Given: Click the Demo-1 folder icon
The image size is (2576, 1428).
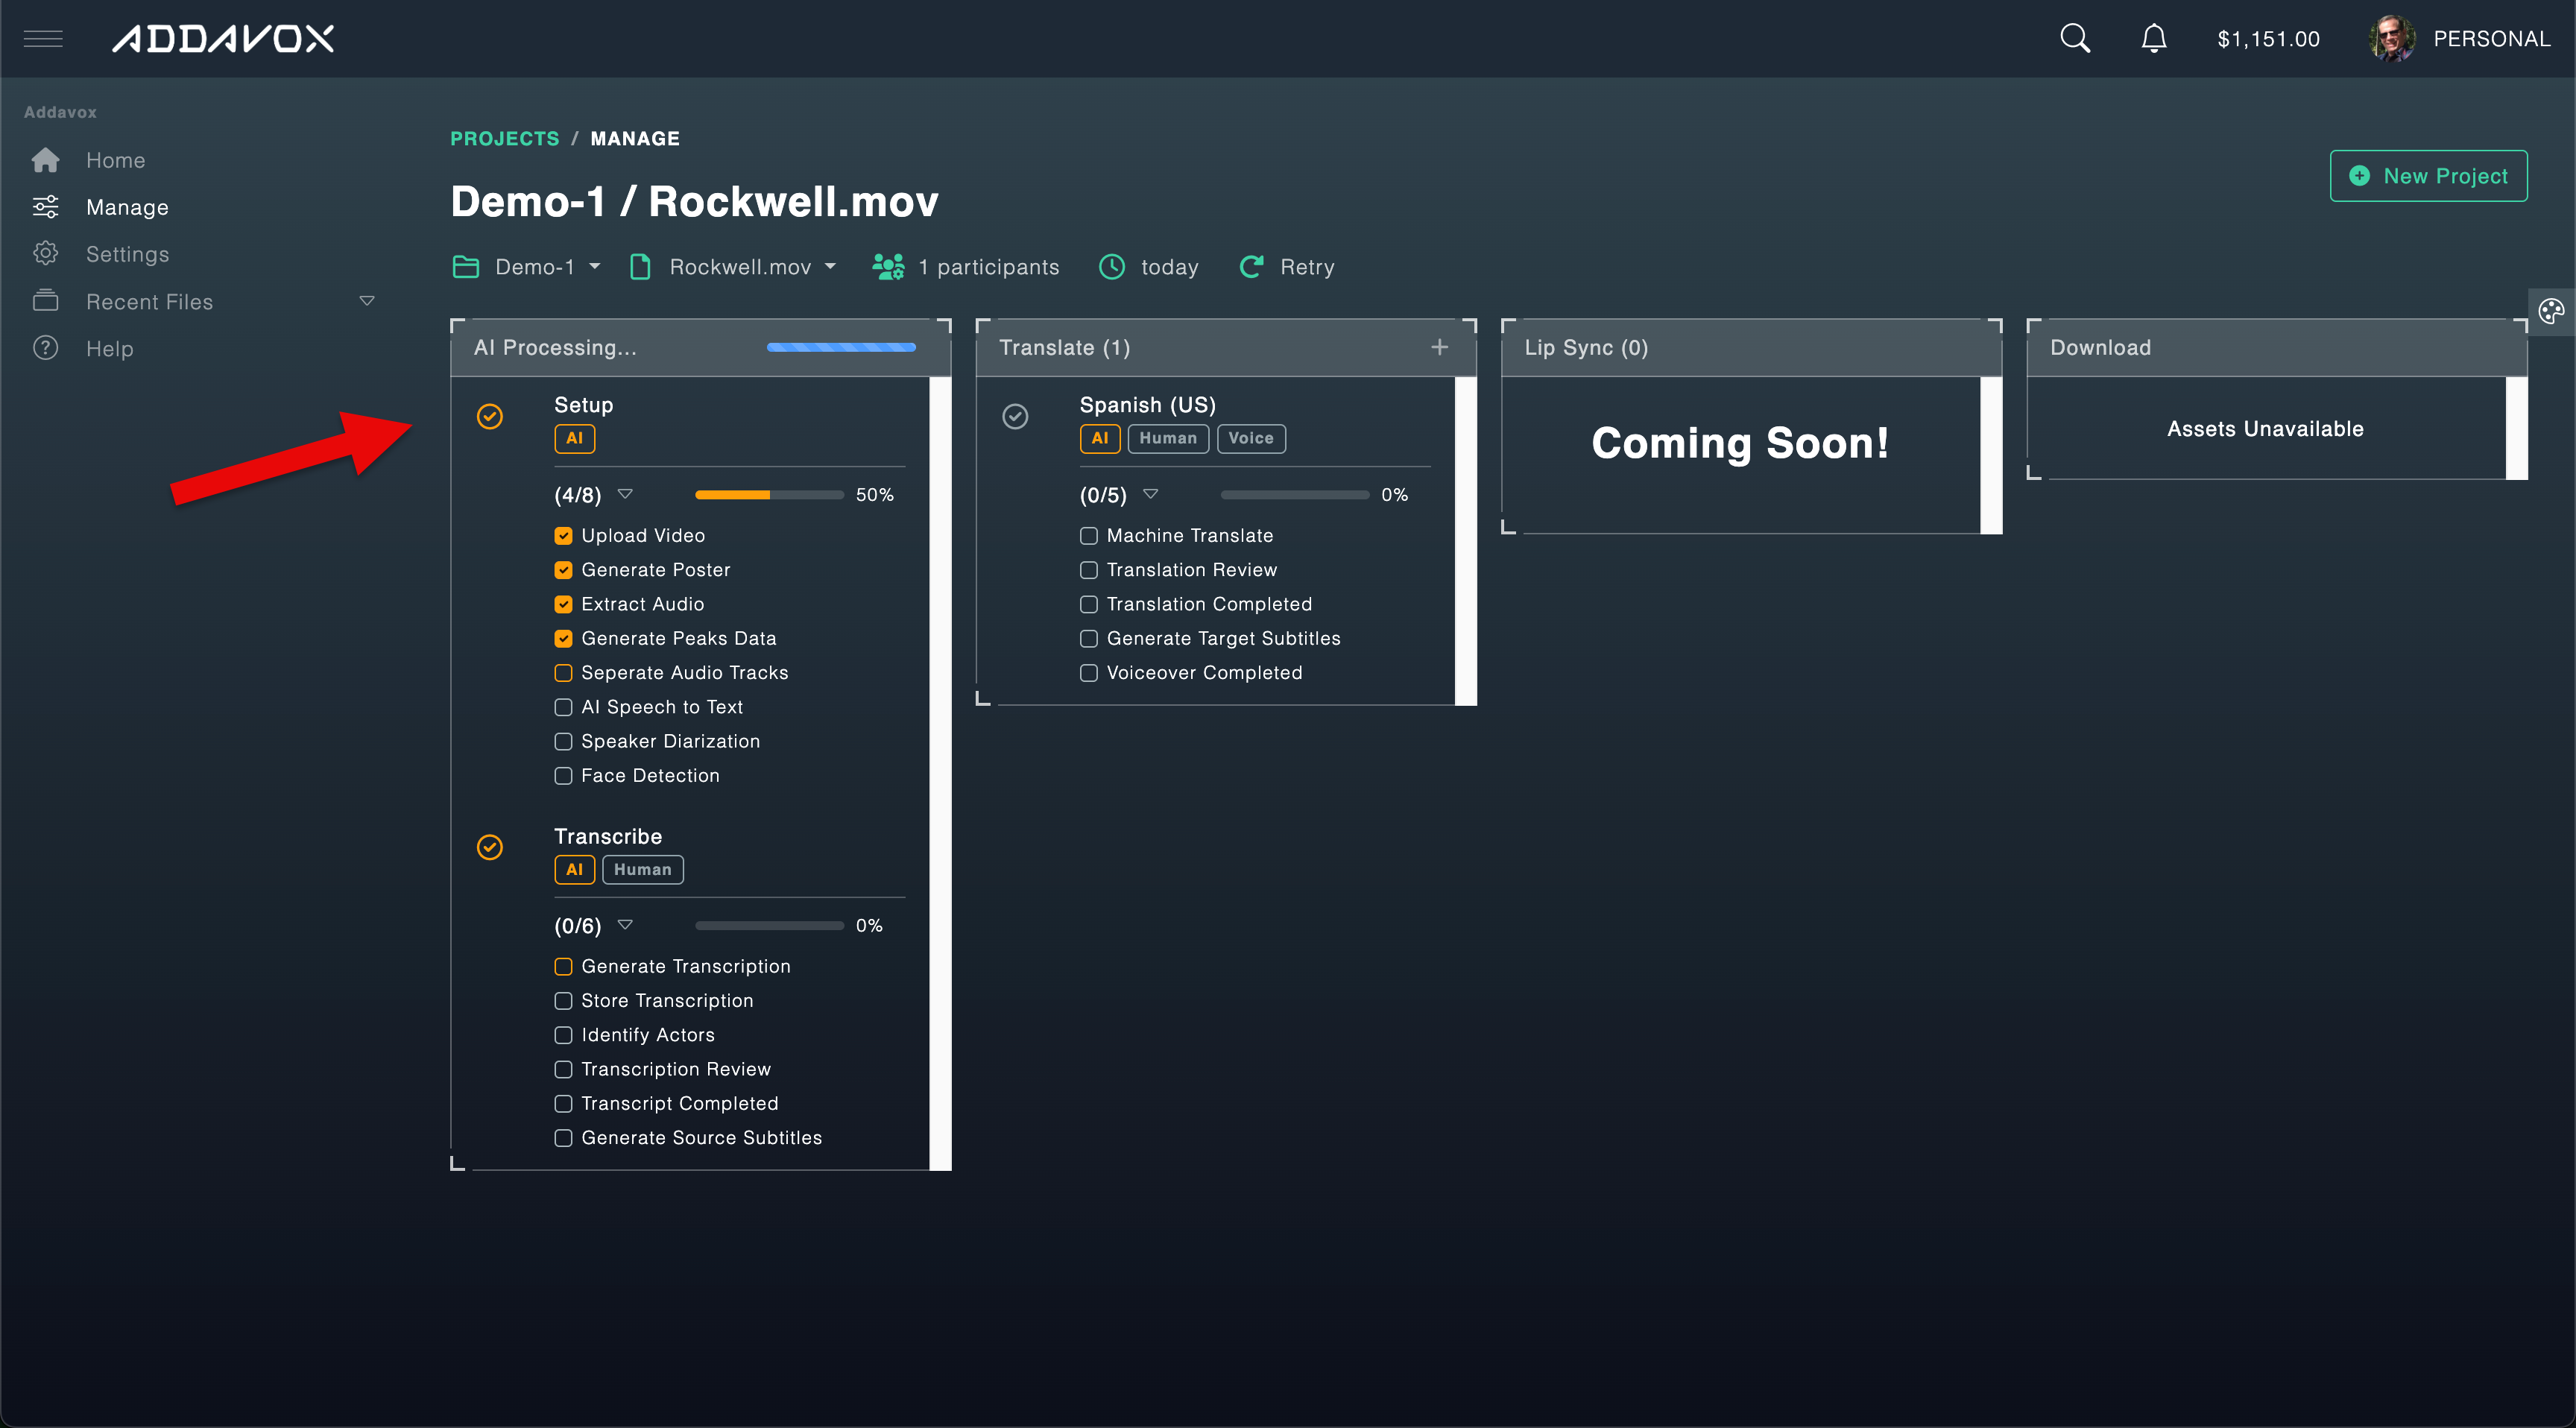Looking at the screenshot, I should 466,267.
